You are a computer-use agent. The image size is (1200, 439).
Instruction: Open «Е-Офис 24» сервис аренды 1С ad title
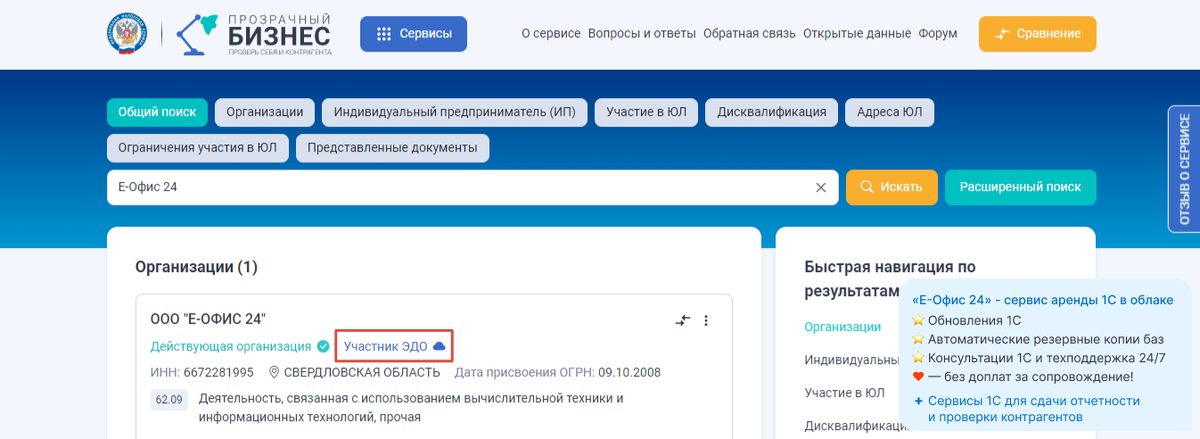(1043, 300)
